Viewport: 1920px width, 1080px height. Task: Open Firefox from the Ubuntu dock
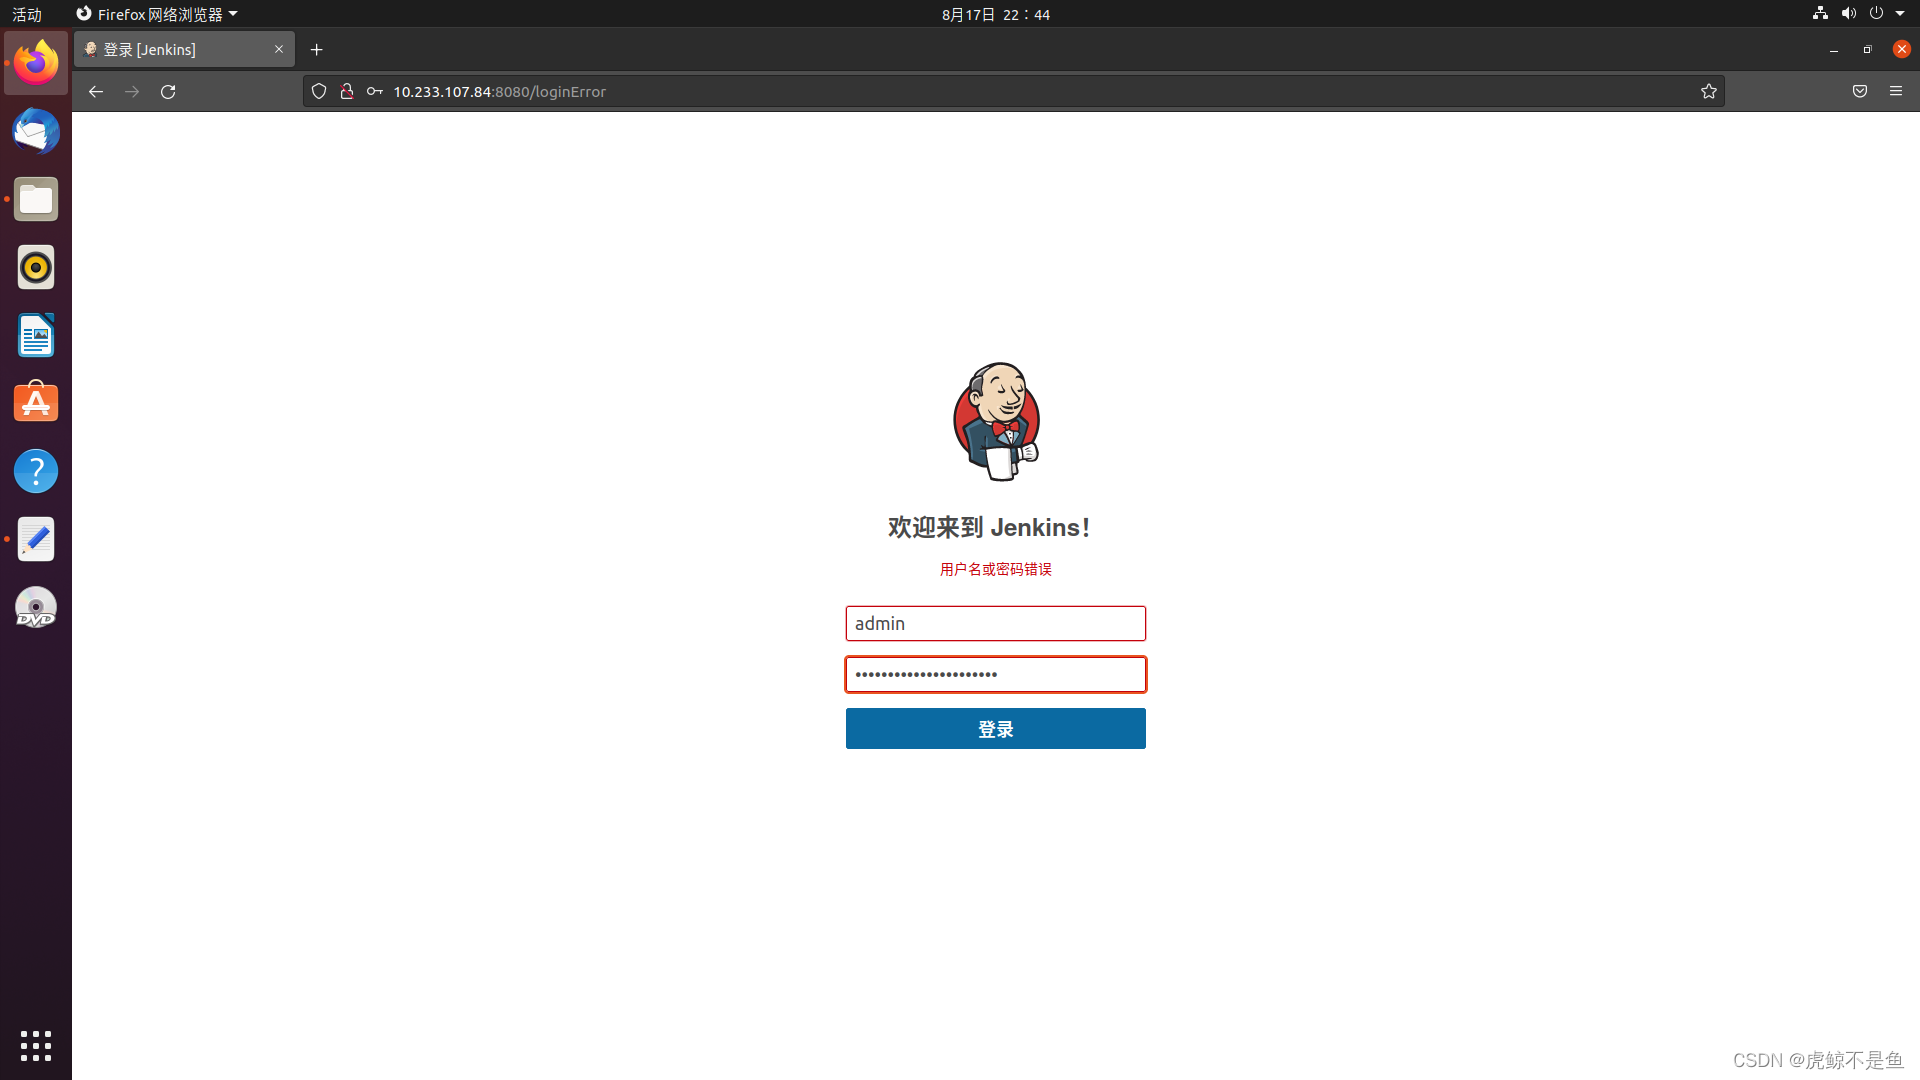[x=36, y=62]
